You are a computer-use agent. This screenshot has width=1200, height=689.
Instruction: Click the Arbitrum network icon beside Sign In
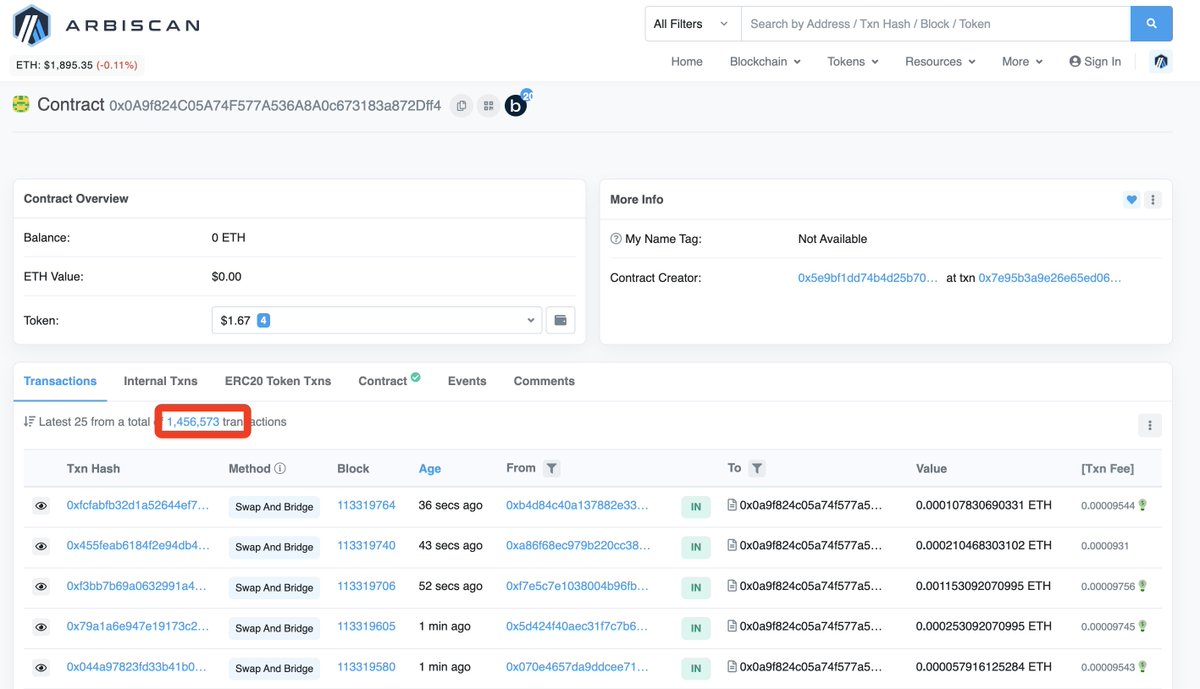click(1160, 61)
